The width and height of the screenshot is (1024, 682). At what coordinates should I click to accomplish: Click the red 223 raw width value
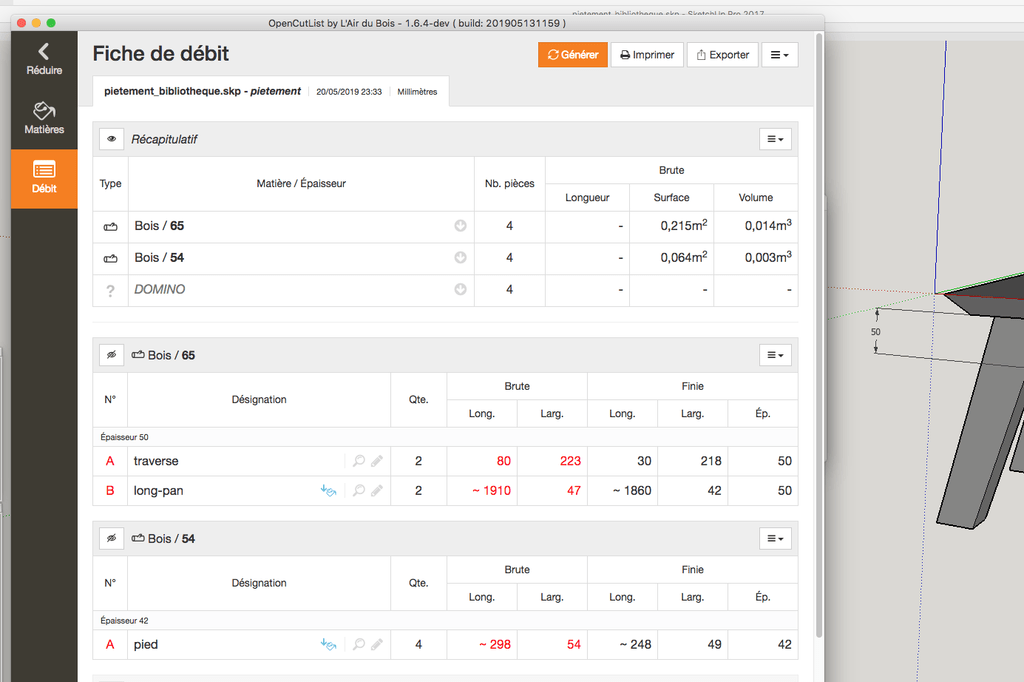coord(570,461)
